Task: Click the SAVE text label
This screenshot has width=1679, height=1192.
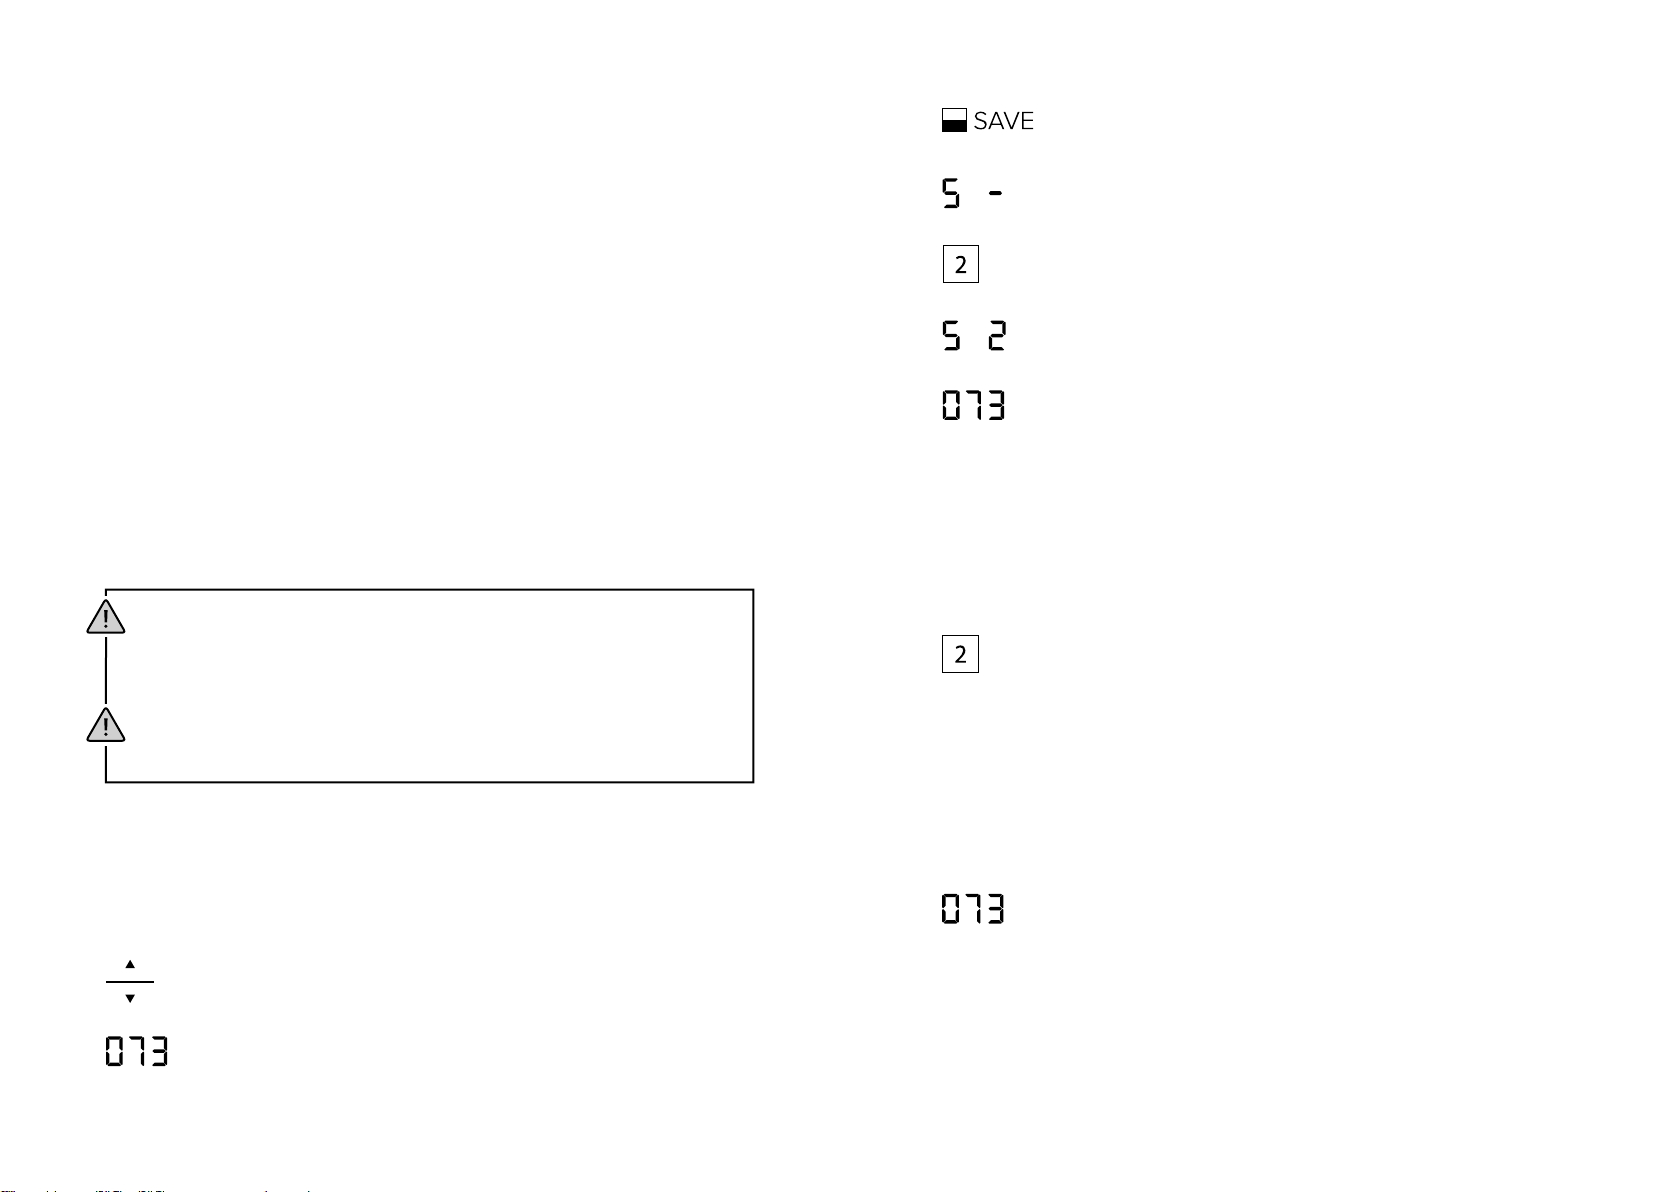Action: pyautogui.click(x=1004, y=121)
